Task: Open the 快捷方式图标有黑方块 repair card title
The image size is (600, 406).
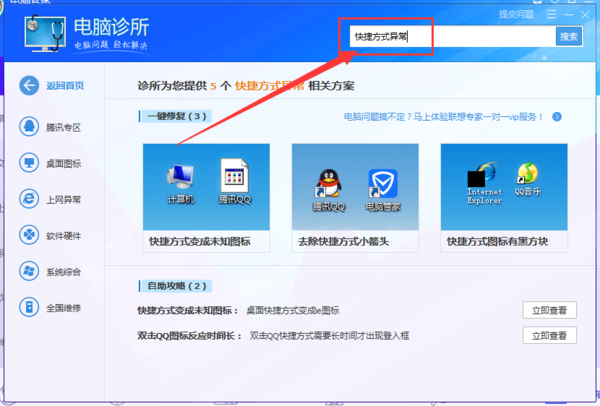Action: coord(497,241)
